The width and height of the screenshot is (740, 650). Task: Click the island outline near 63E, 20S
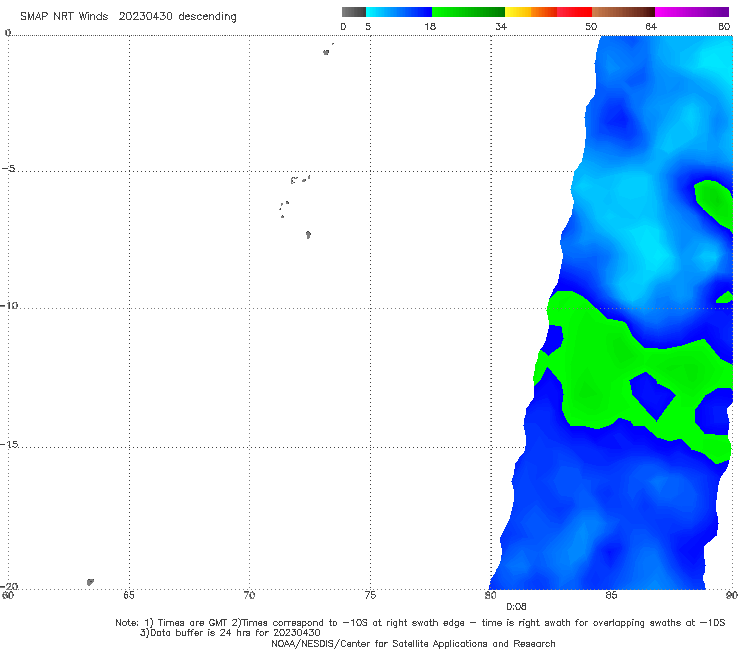tap(90, 582)
